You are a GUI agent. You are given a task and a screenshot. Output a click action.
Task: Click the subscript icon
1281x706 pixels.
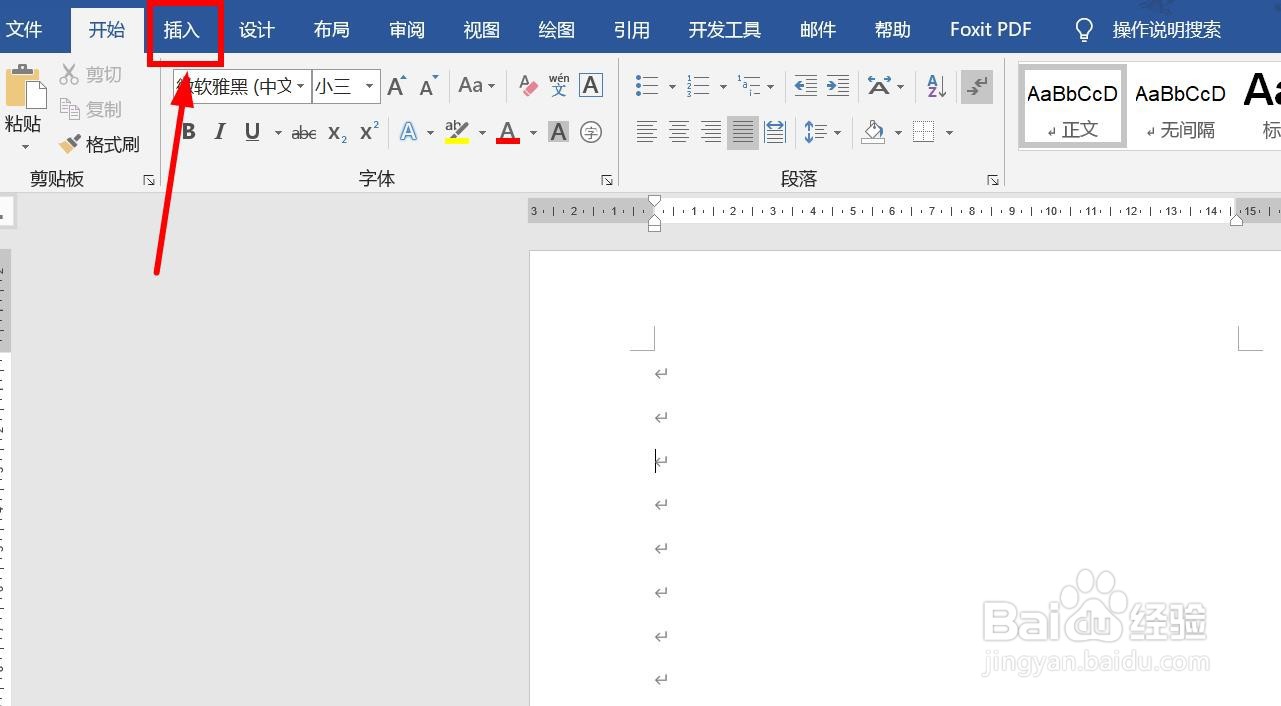334,131
